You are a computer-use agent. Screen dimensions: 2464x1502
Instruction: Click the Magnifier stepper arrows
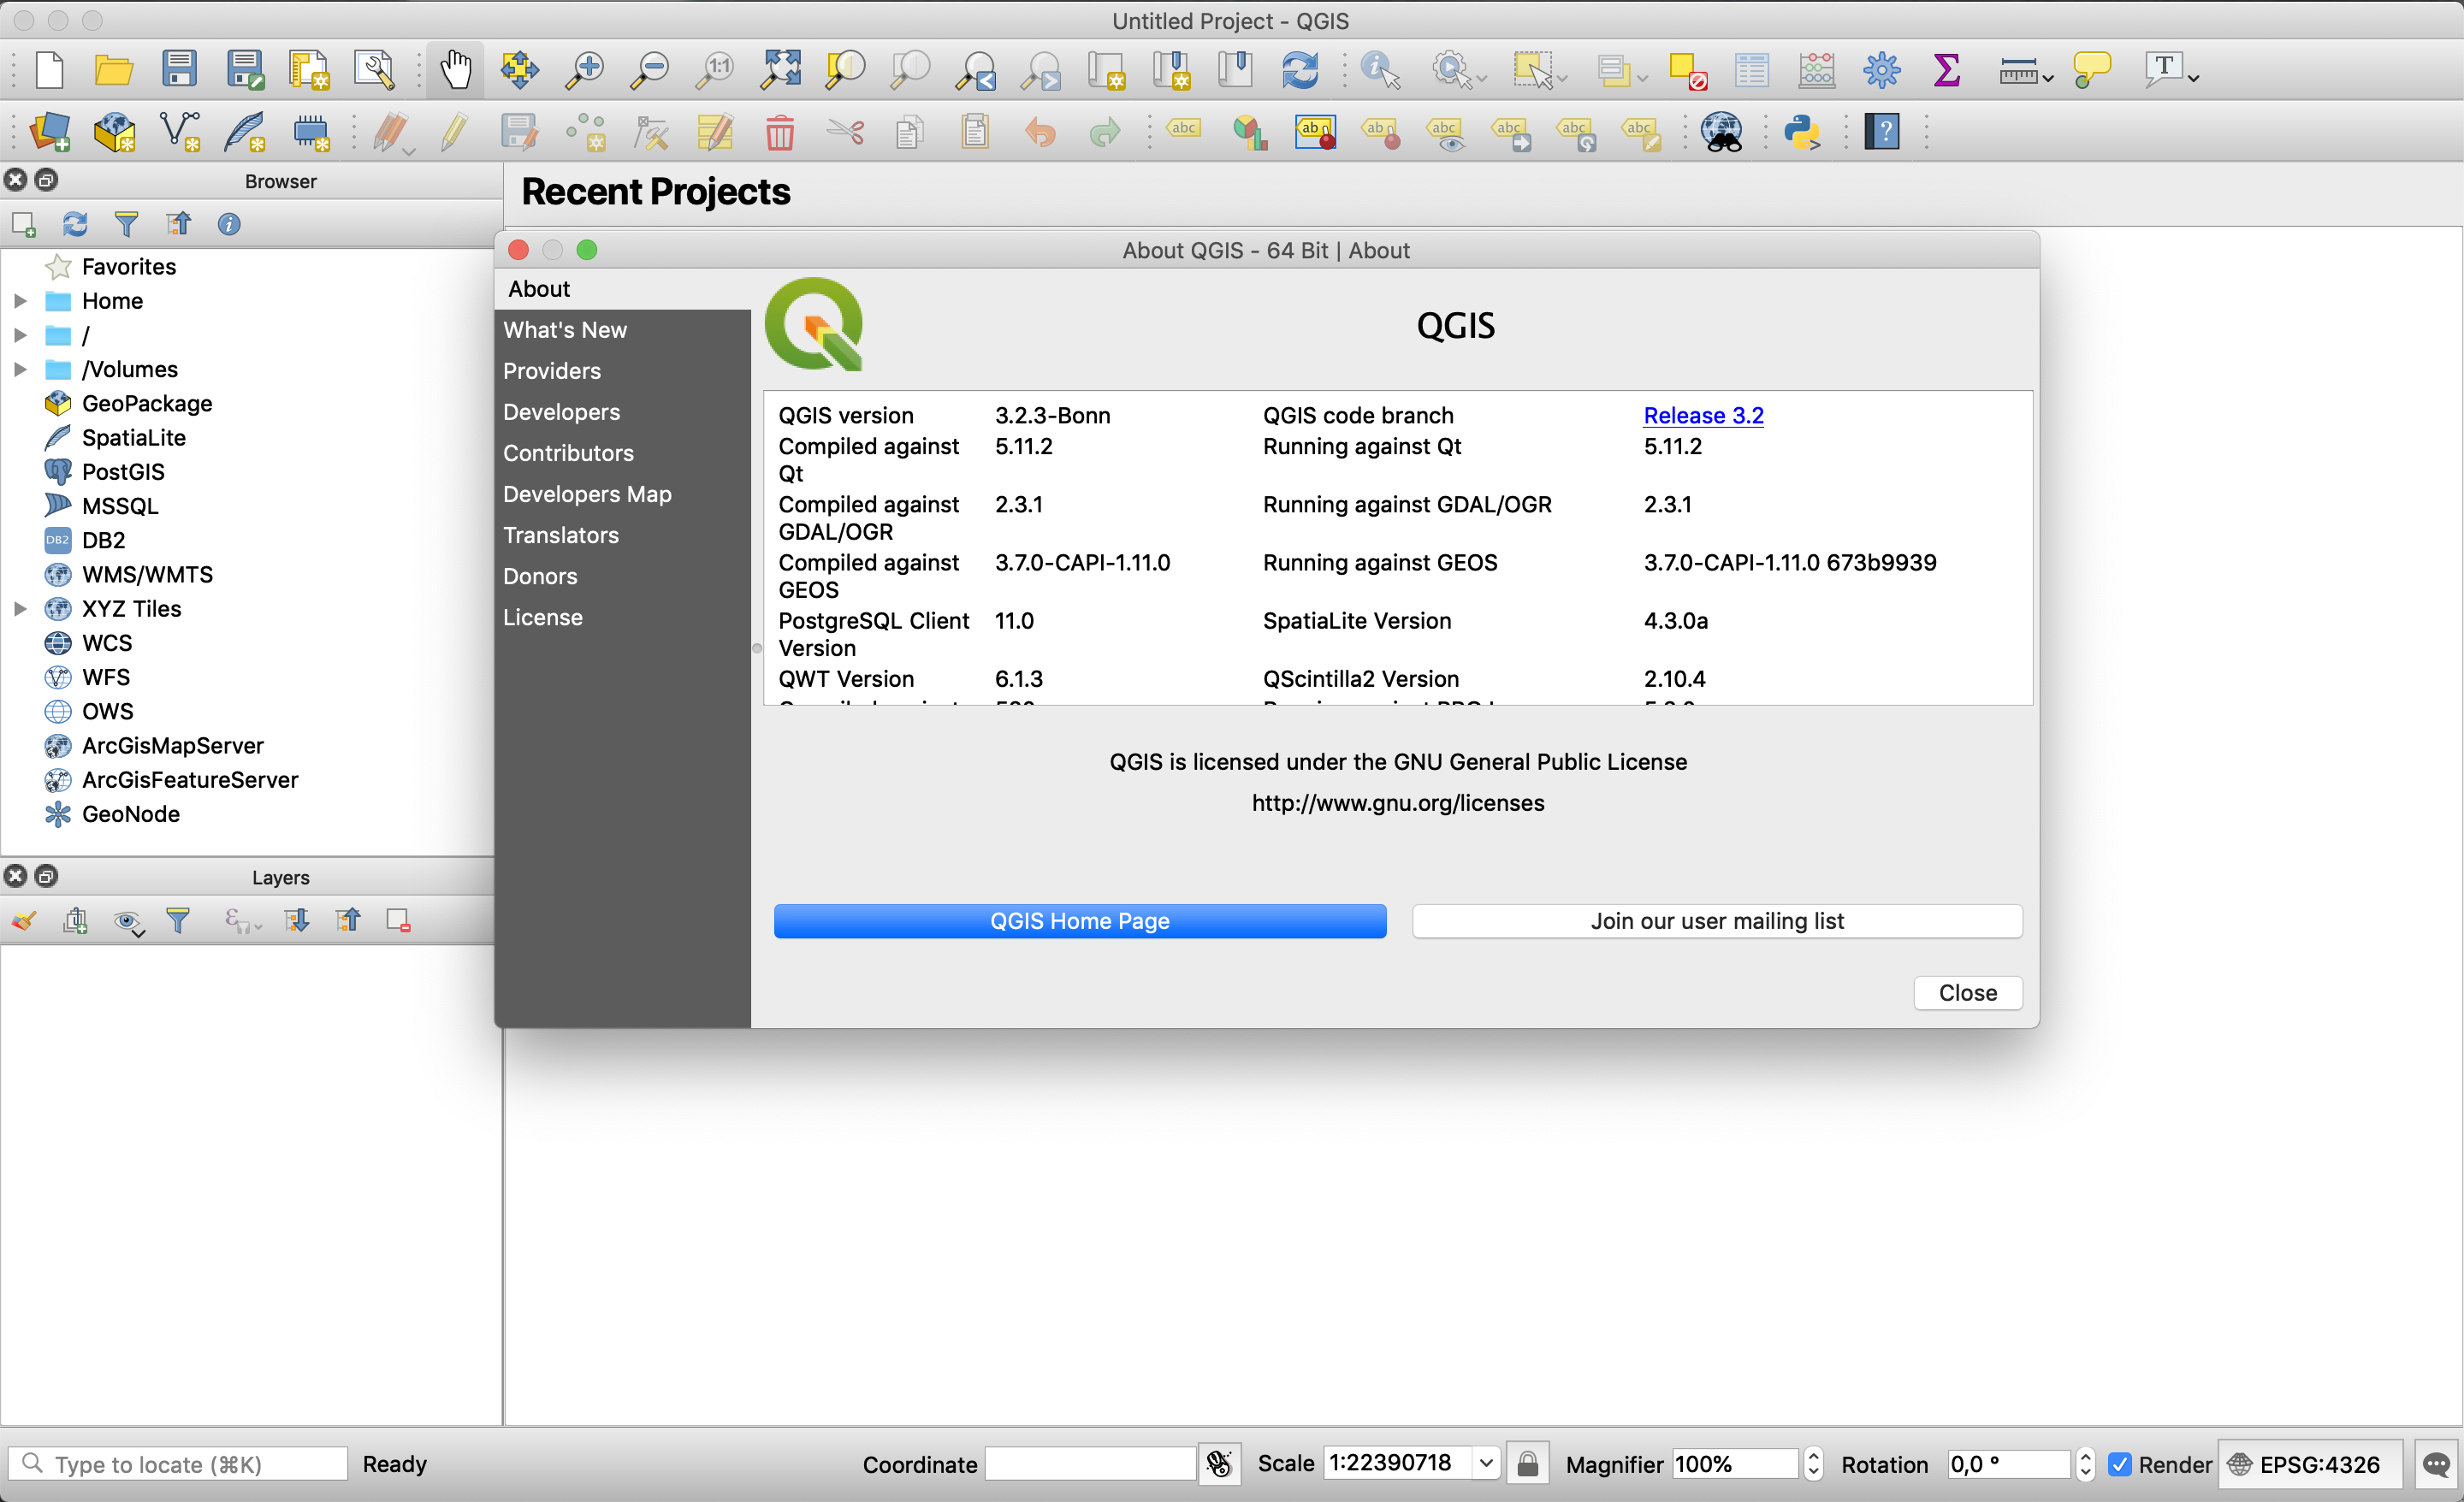pos(1813,1464)
